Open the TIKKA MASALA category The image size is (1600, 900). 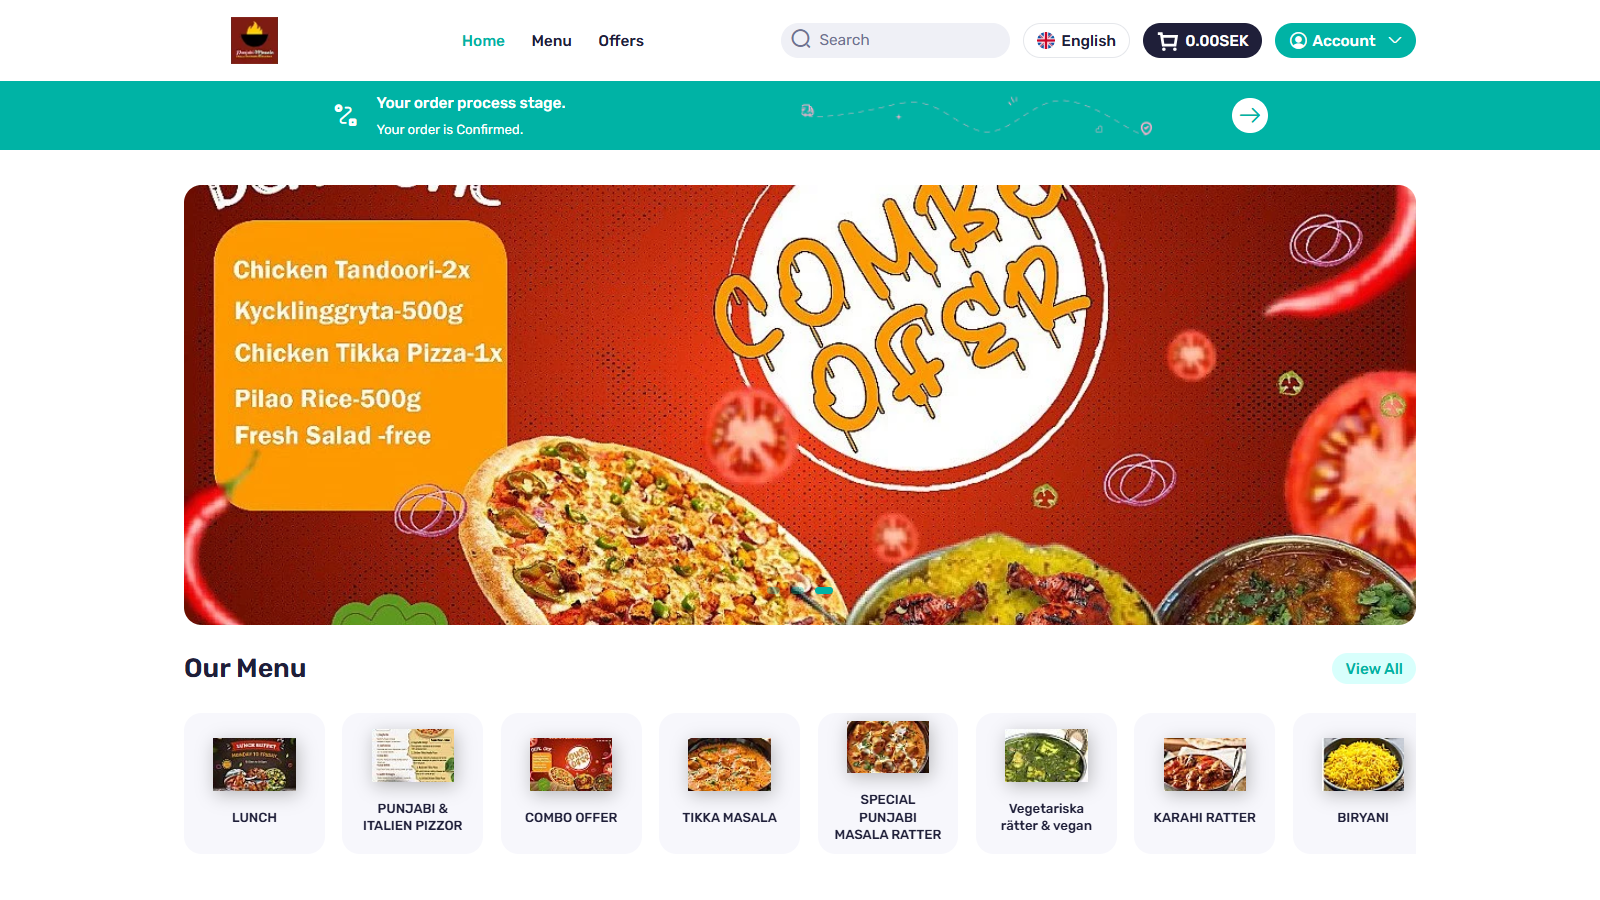coord(729,783)
